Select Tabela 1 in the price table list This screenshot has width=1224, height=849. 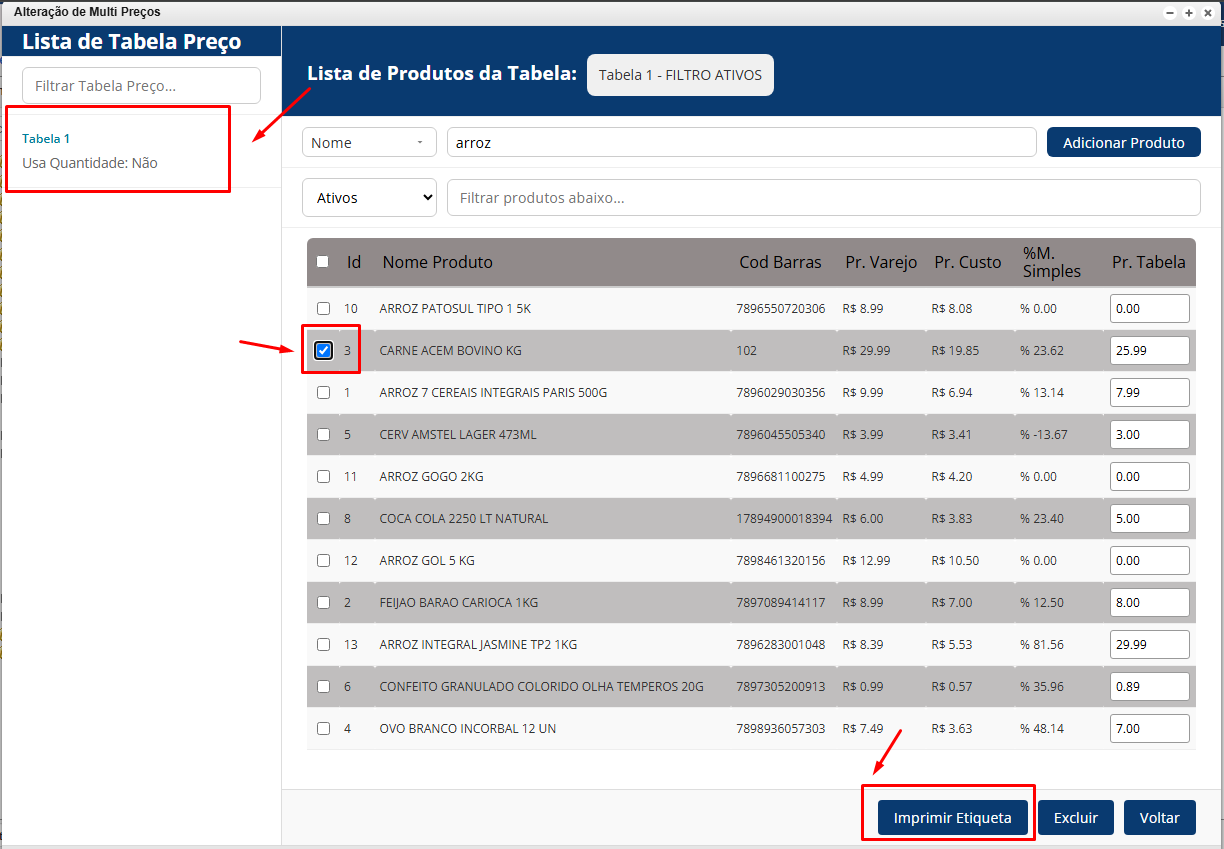tap(46, 139)
